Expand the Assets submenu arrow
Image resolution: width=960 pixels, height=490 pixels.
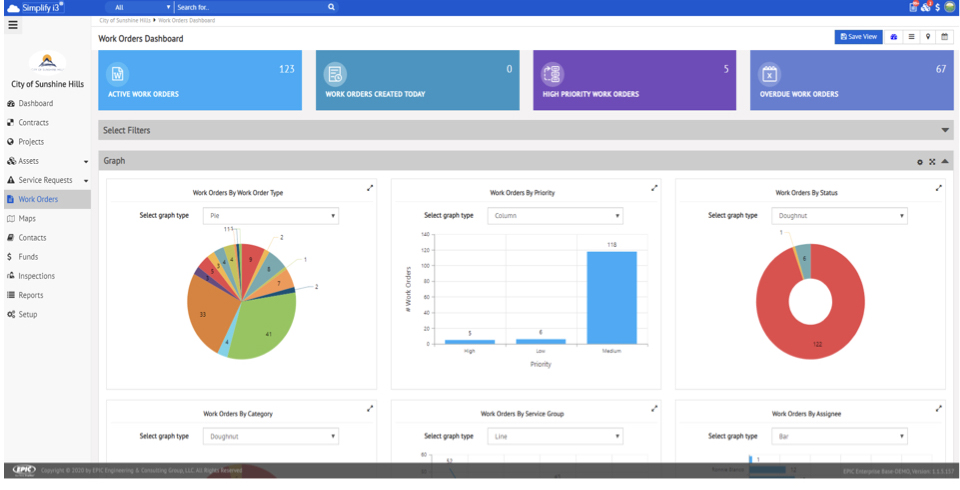tap(86, 161)
